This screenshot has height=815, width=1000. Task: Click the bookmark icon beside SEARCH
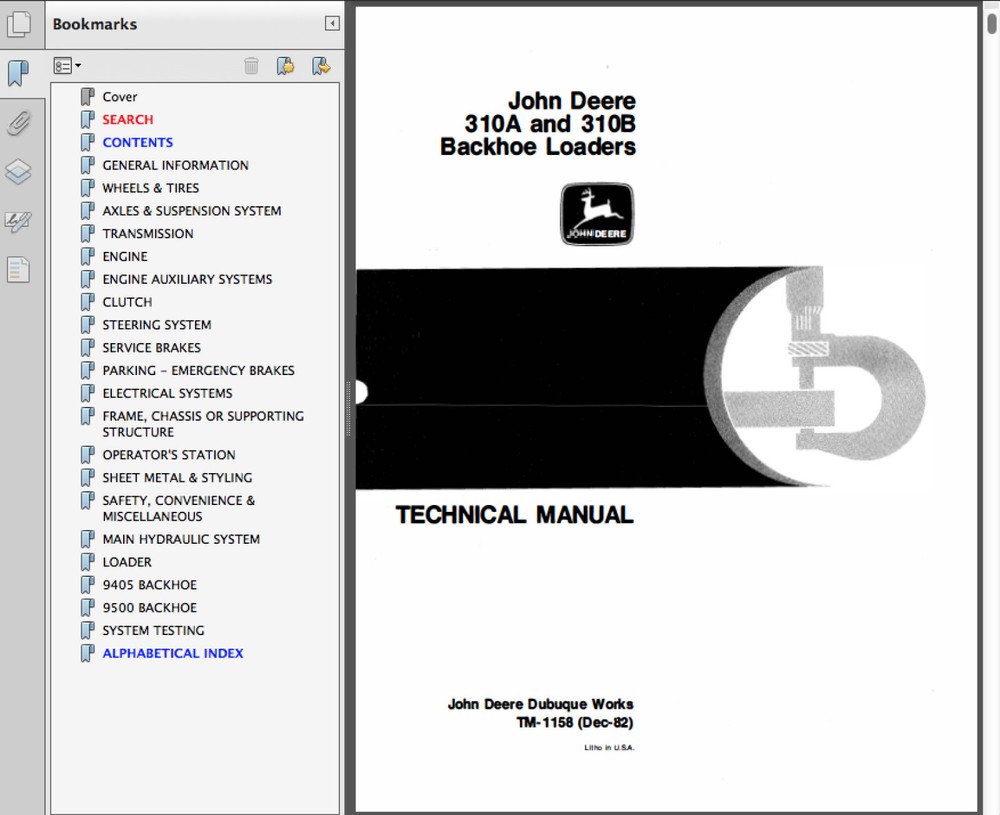click(87, 120)
